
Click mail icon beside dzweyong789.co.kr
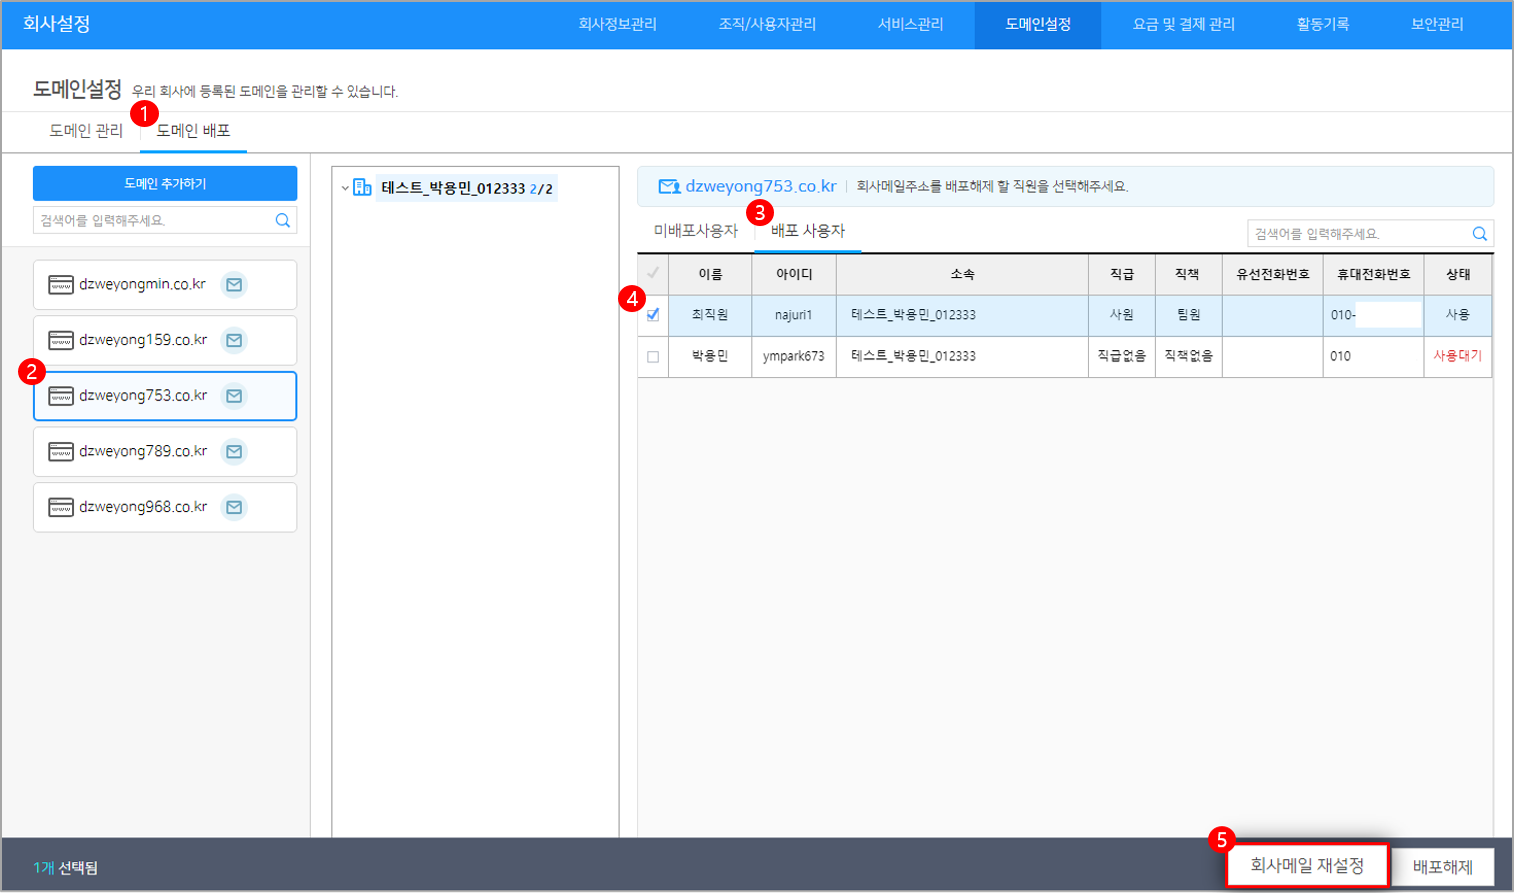point(234,452)
